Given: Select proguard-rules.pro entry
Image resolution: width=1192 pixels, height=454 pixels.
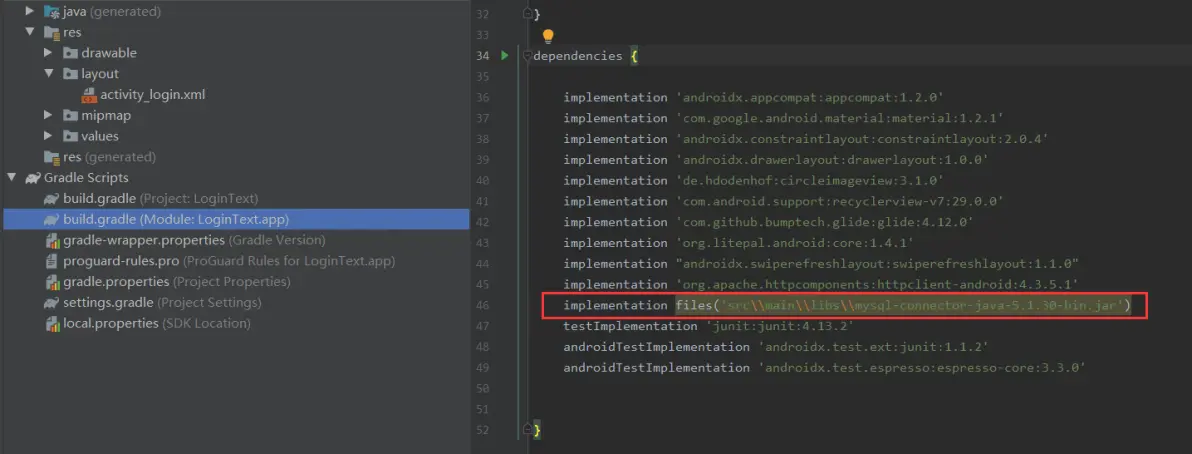Looking at the screenshot, I should point(229,261).
